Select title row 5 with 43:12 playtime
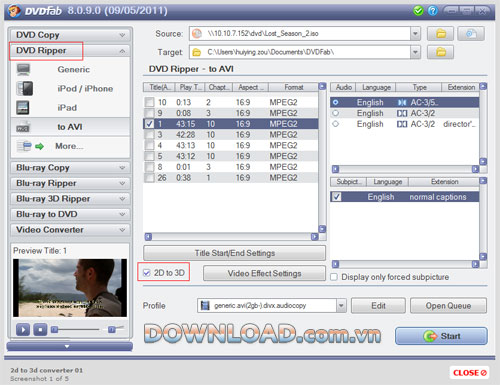 pos(231,156)
